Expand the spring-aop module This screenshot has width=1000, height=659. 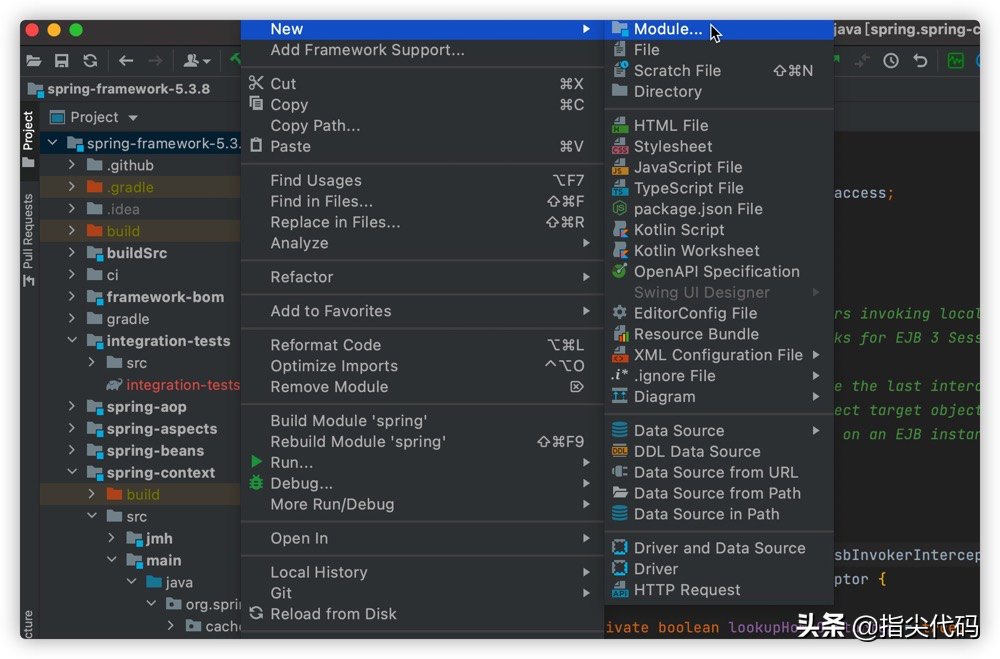[x=72, y=406]
